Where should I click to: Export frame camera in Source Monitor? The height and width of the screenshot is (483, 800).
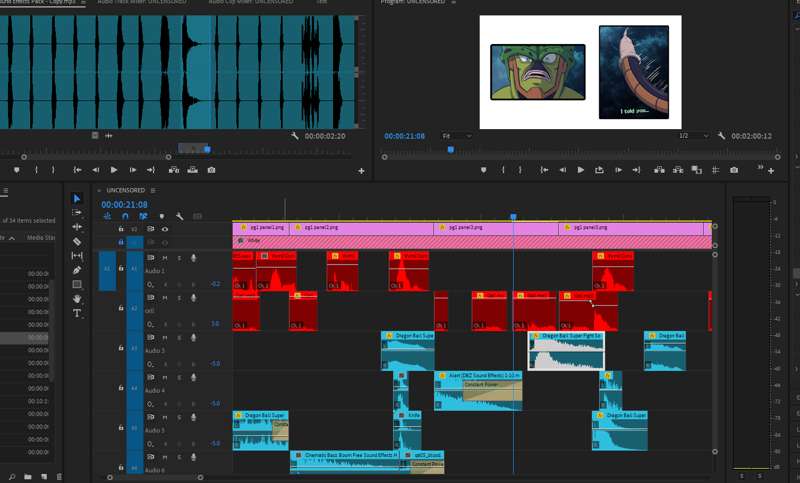pyautogui.click(x=211, y=170)
